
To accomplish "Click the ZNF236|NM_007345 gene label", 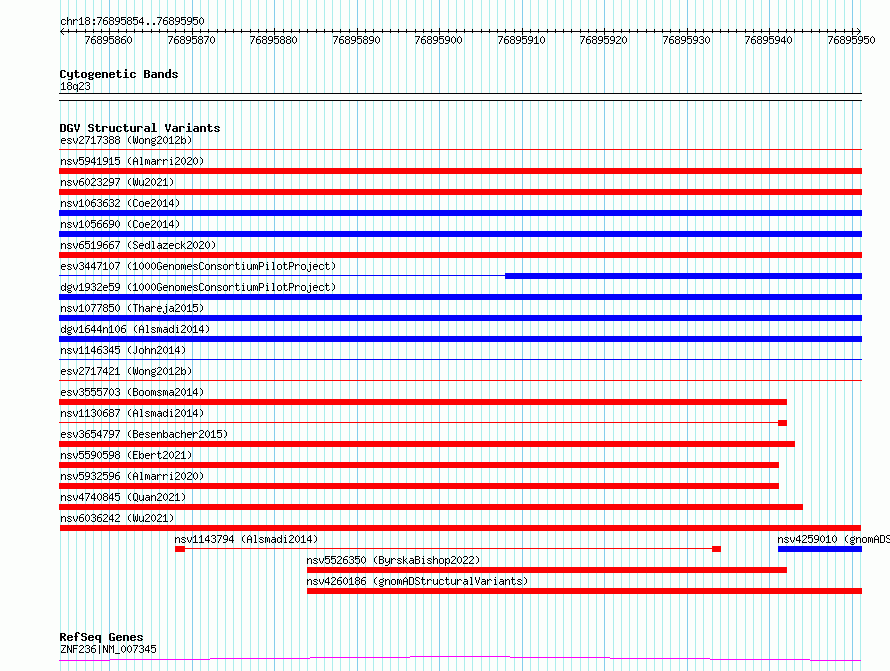I will 108,649.
